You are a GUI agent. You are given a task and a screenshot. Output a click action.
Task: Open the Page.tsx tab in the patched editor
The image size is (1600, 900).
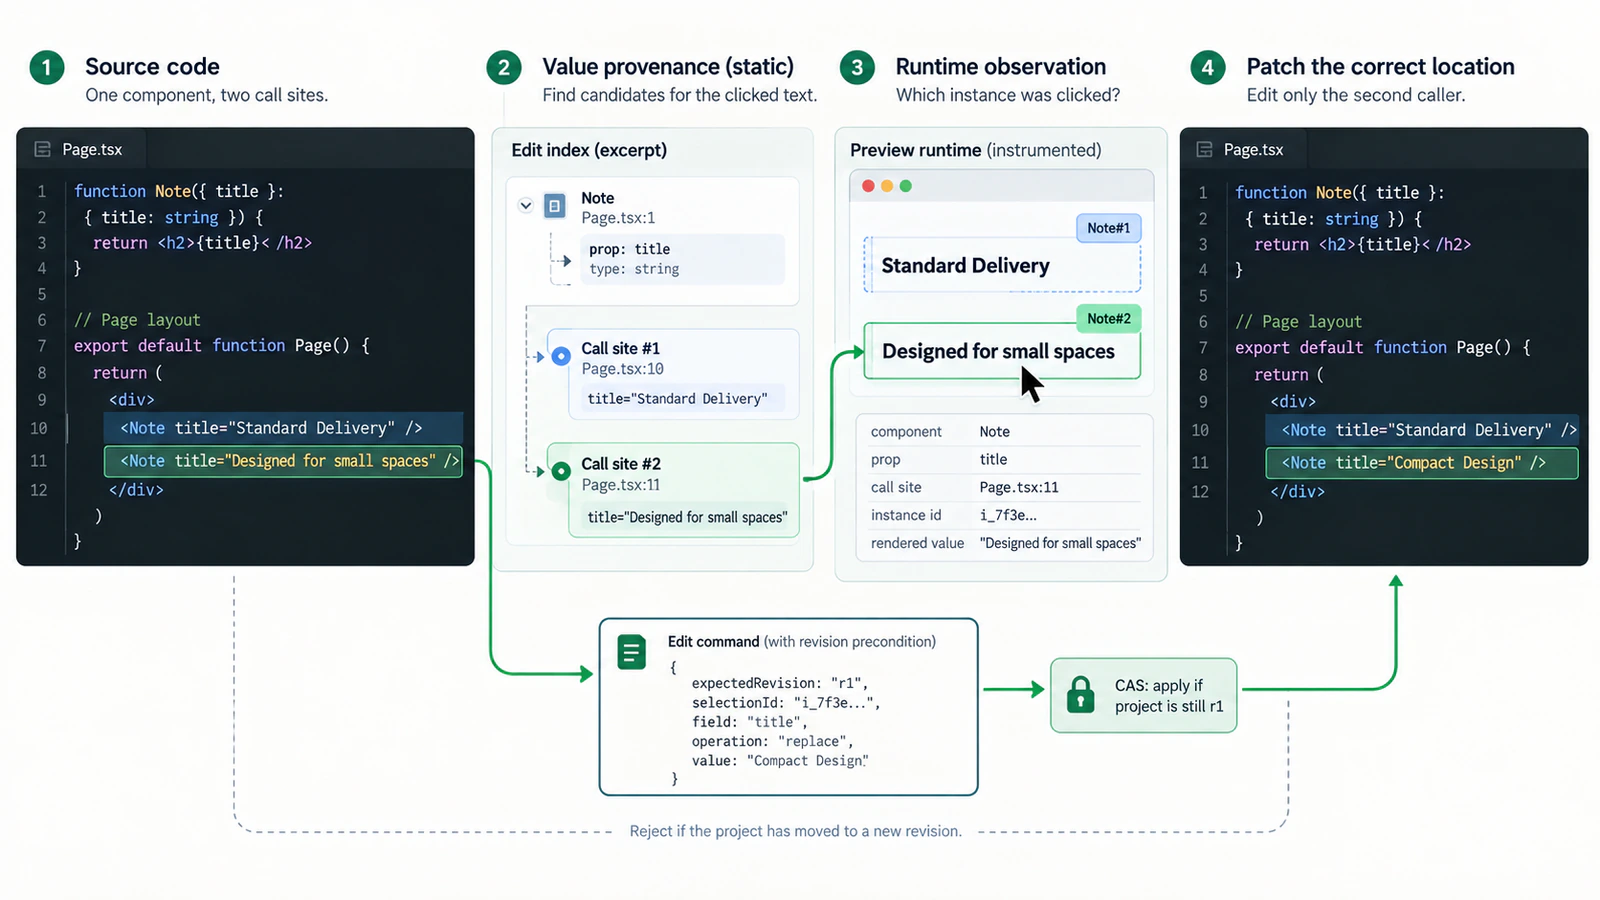click(1243, 149)
